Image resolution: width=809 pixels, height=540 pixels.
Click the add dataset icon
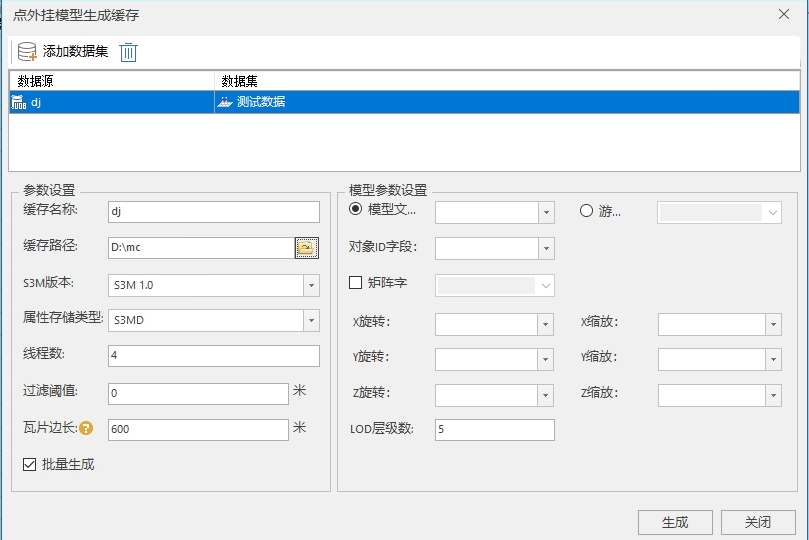click(x=27, y=52)
